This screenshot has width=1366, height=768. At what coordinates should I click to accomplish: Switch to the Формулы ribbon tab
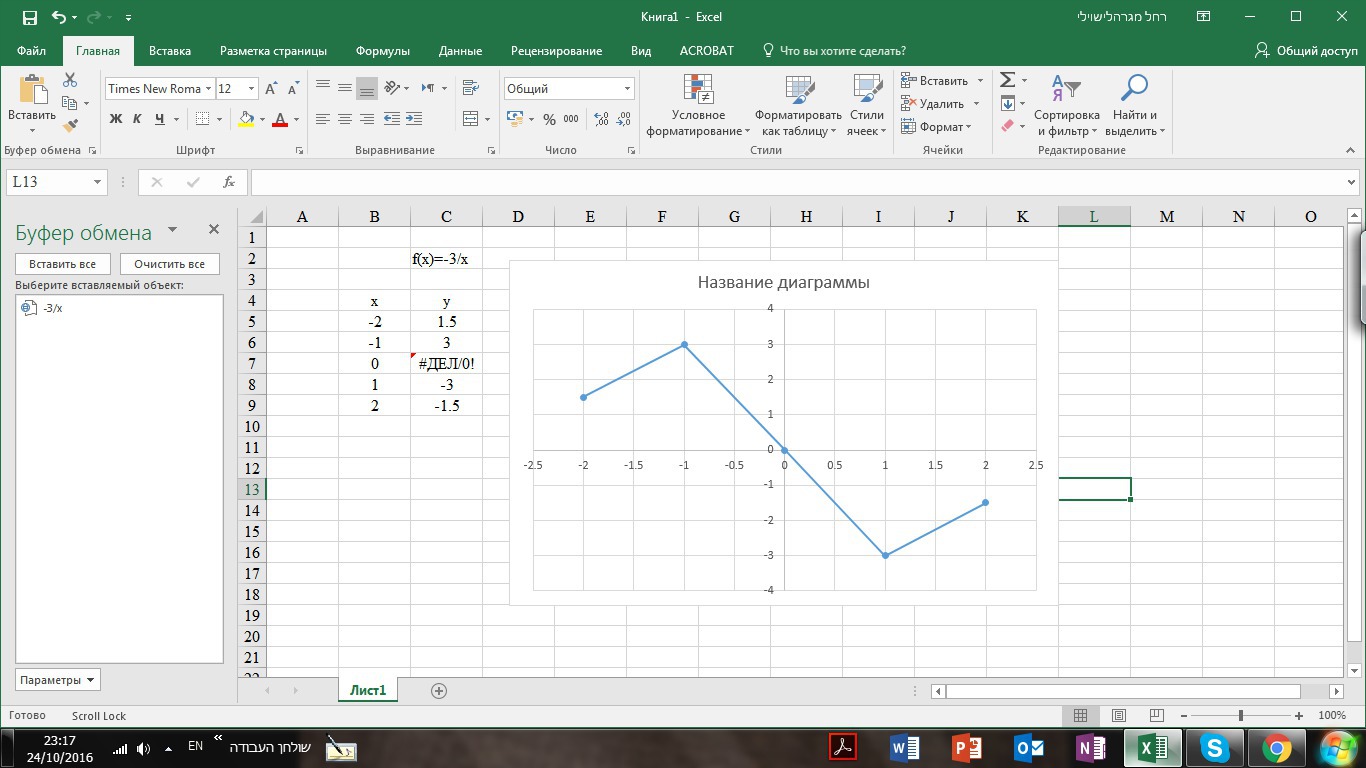click(x=382, y=51)
